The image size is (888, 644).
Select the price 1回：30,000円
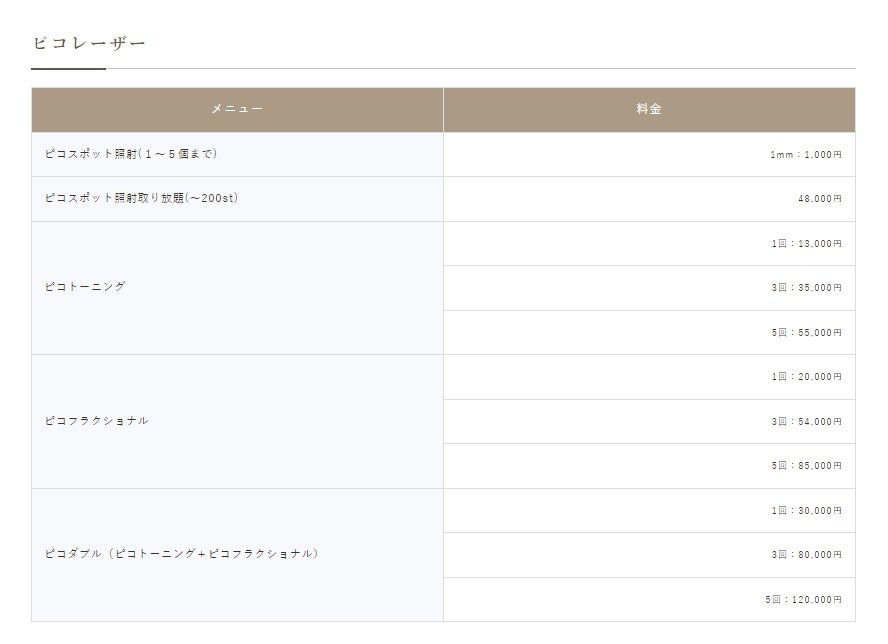coord(806,511)
